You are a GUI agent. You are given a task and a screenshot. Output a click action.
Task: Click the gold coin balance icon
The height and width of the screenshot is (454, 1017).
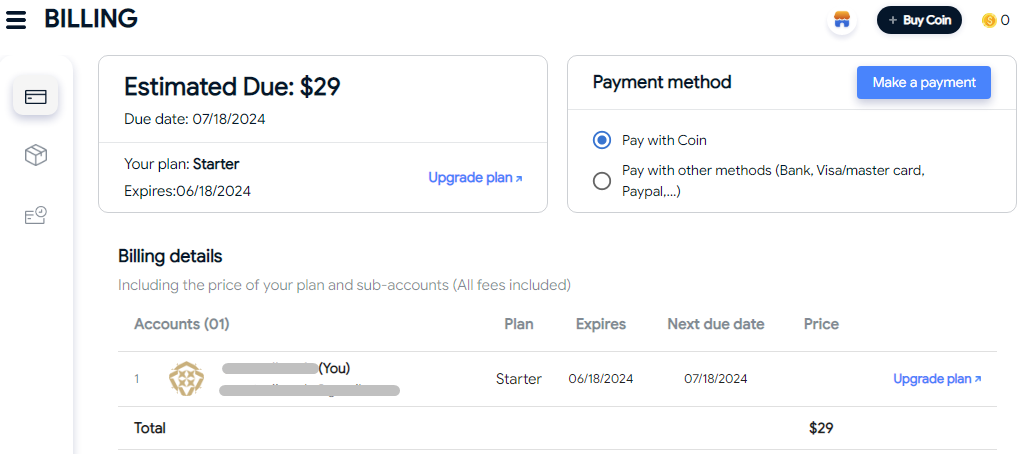[x=988, y=21]
